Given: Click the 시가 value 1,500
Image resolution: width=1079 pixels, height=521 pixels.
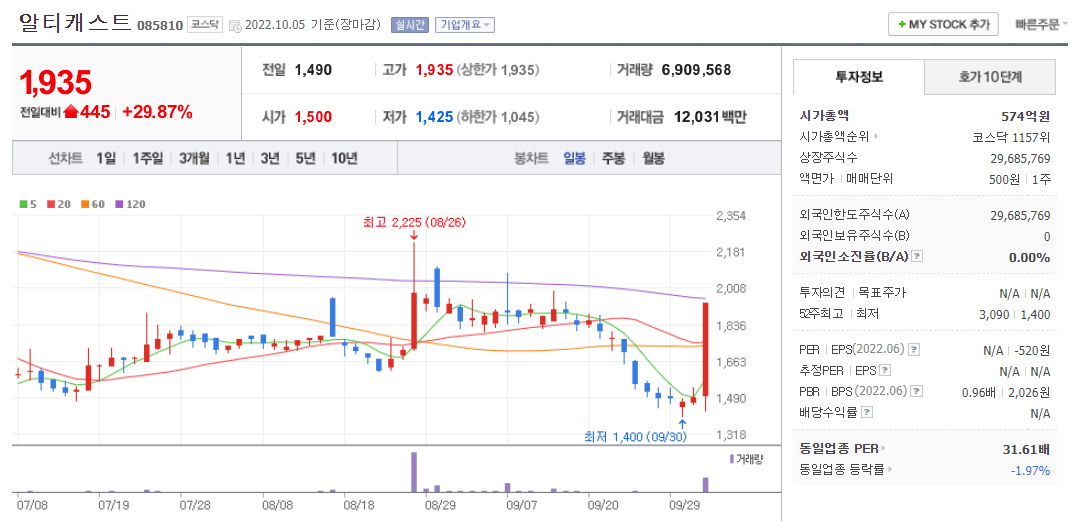Looking at the screenshot, I should tap(314, 117).
